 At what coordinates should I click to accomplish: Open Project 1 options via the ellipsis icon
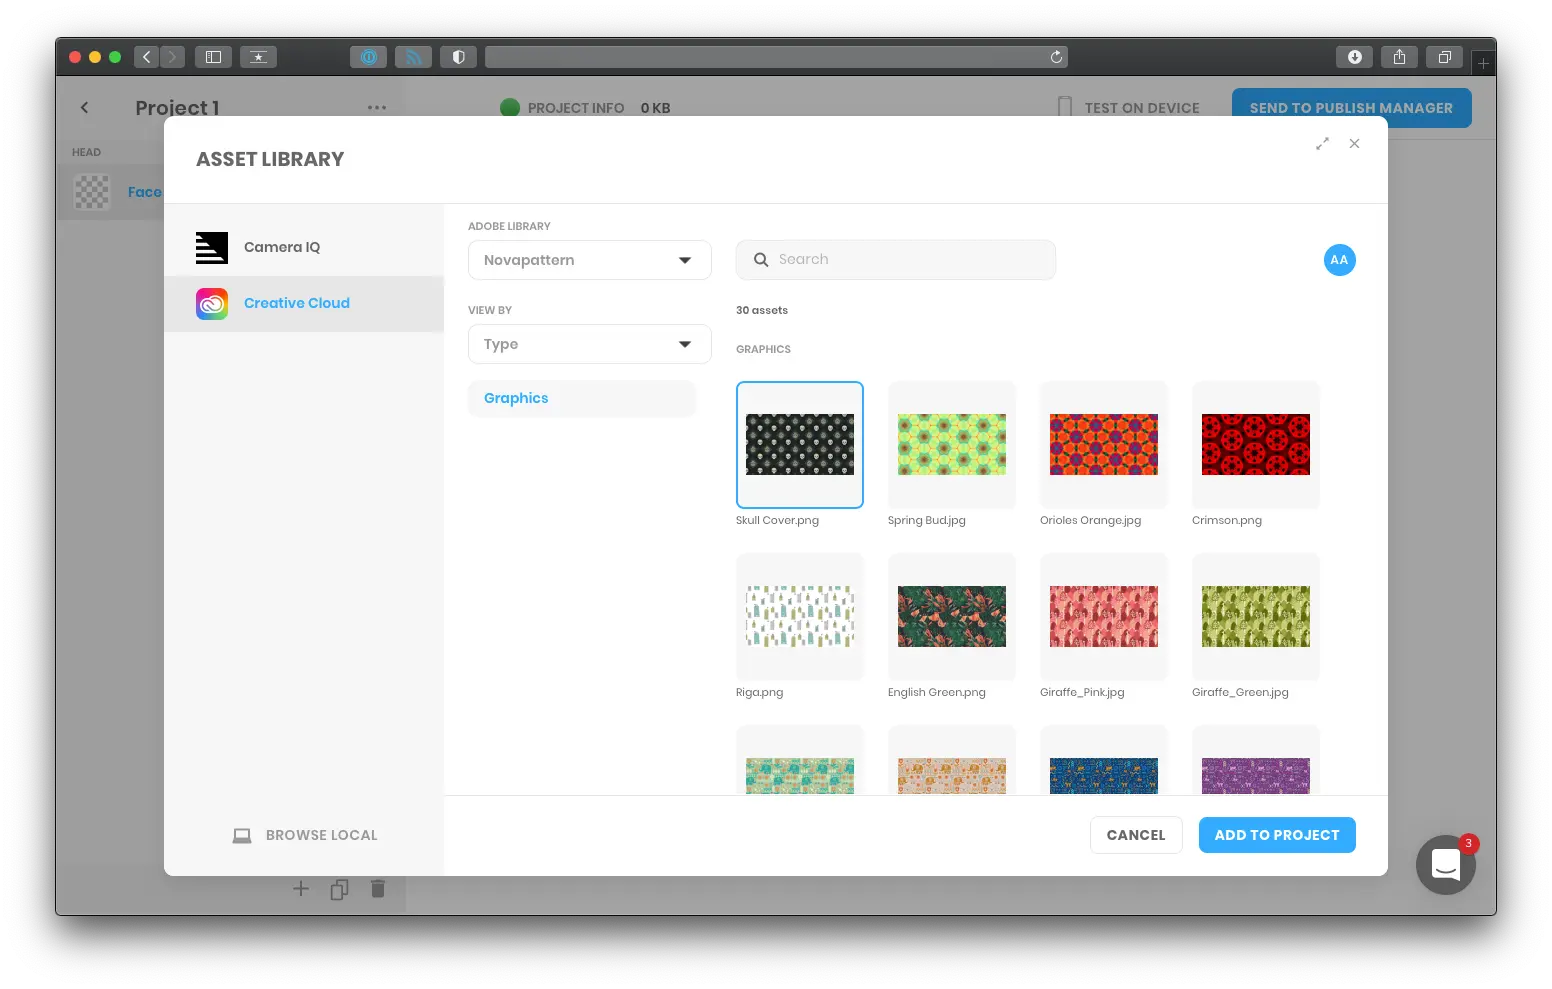(377, 107)
